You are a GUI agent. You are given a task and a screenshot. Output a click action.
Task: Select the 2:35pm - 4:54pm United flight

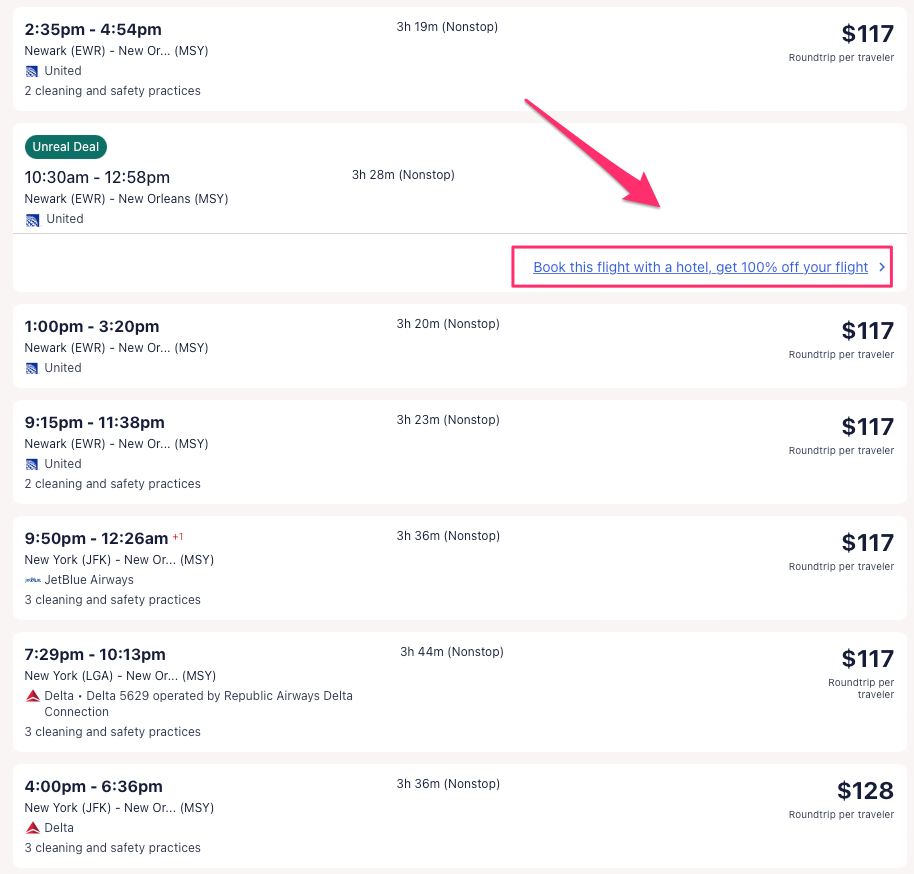[x=93, y=30]
